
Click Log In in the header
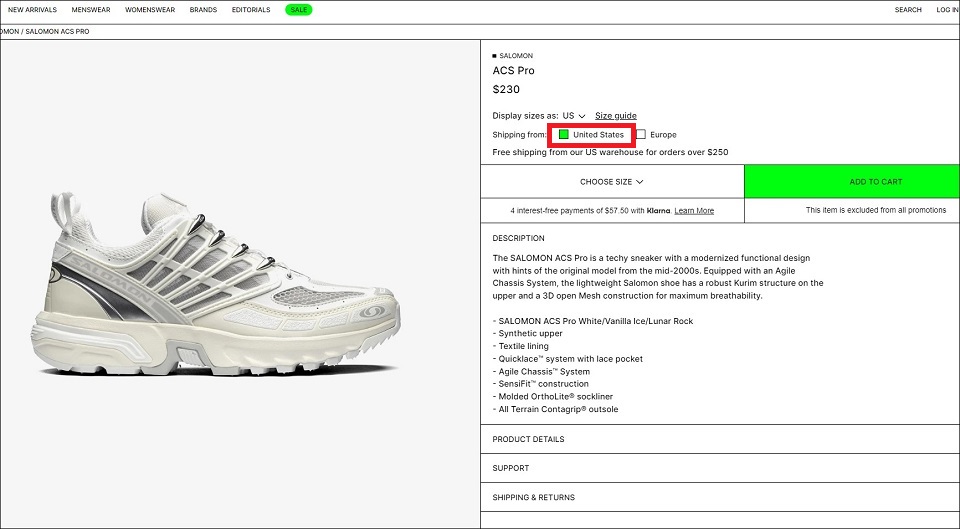pos(947,10)
